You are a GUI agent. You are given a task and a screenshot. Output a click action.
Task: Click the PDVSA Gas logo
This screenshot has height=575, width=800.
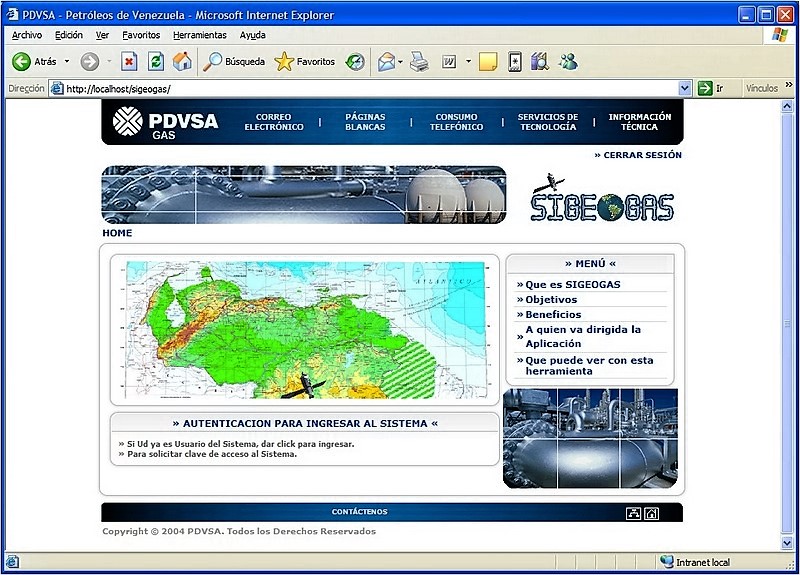click(165, 123)
